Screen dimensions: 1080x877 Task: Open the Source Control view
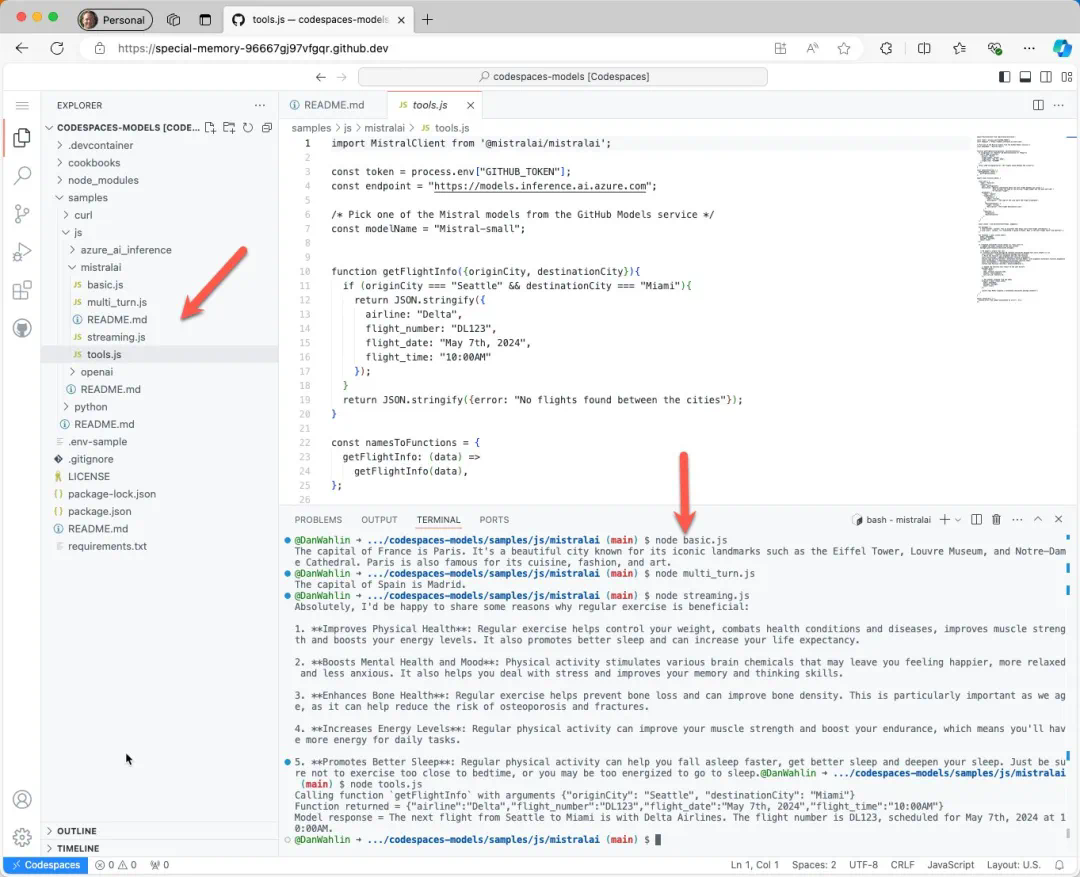tap(21, 214)
